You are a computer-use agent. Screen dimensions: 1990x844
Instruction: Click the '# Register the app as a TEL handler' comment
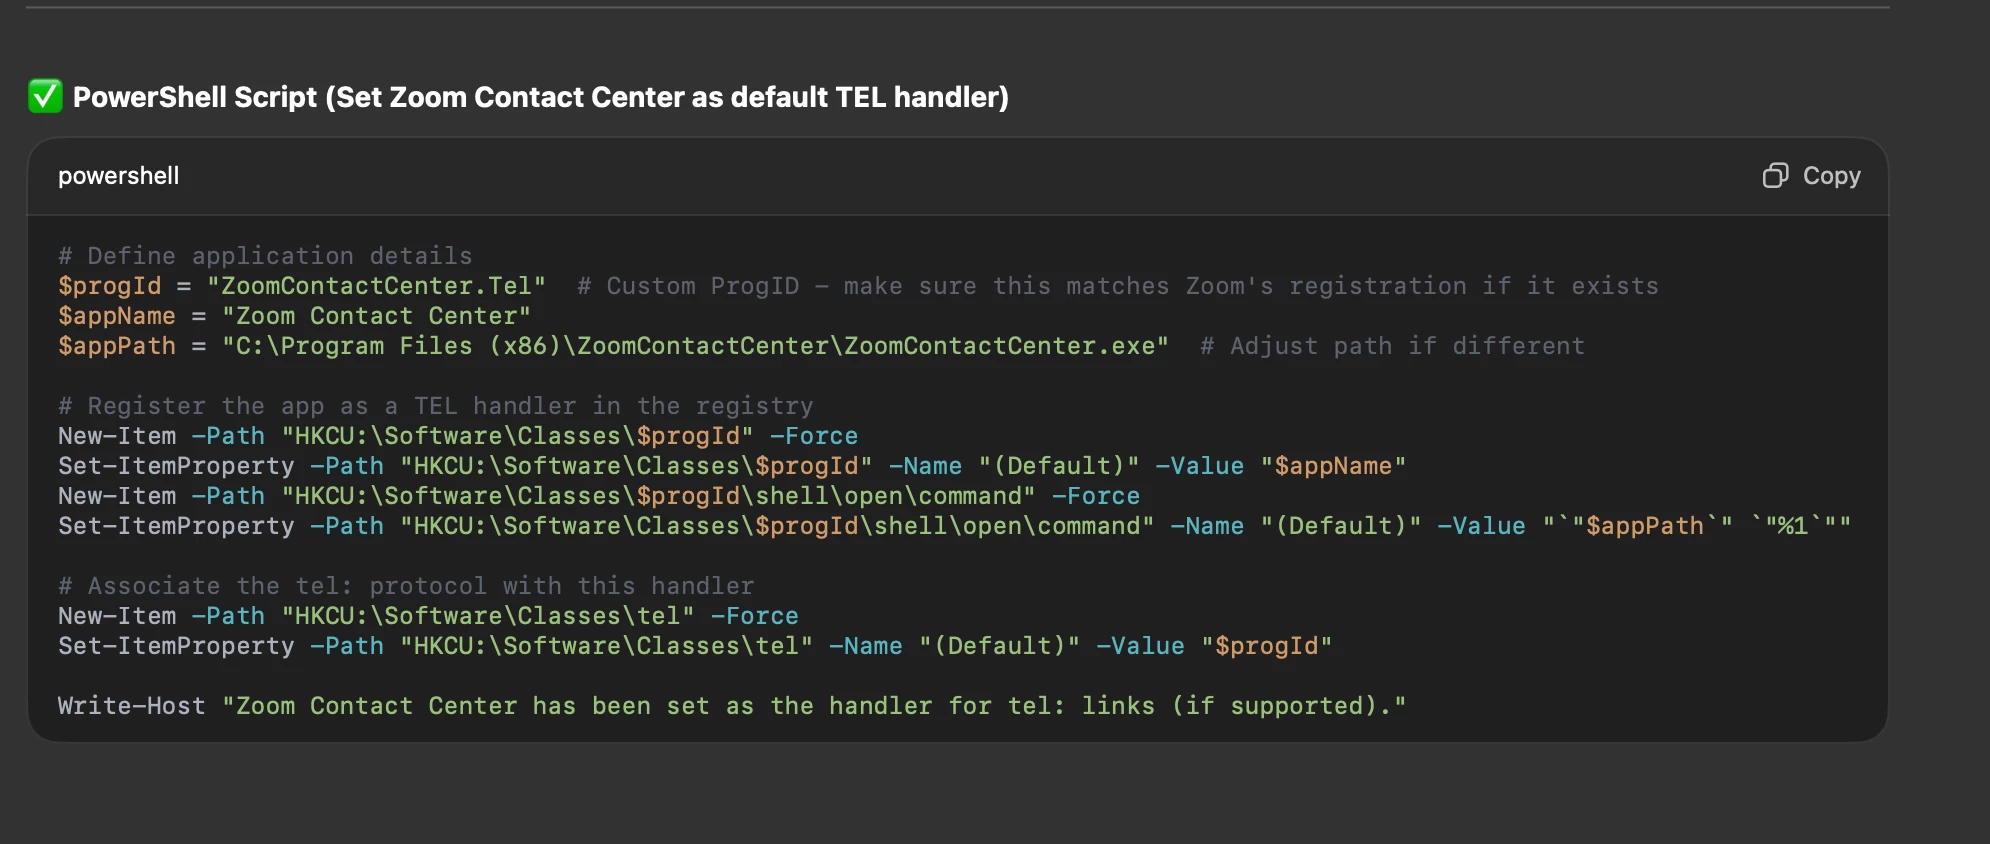pos(436,406)
